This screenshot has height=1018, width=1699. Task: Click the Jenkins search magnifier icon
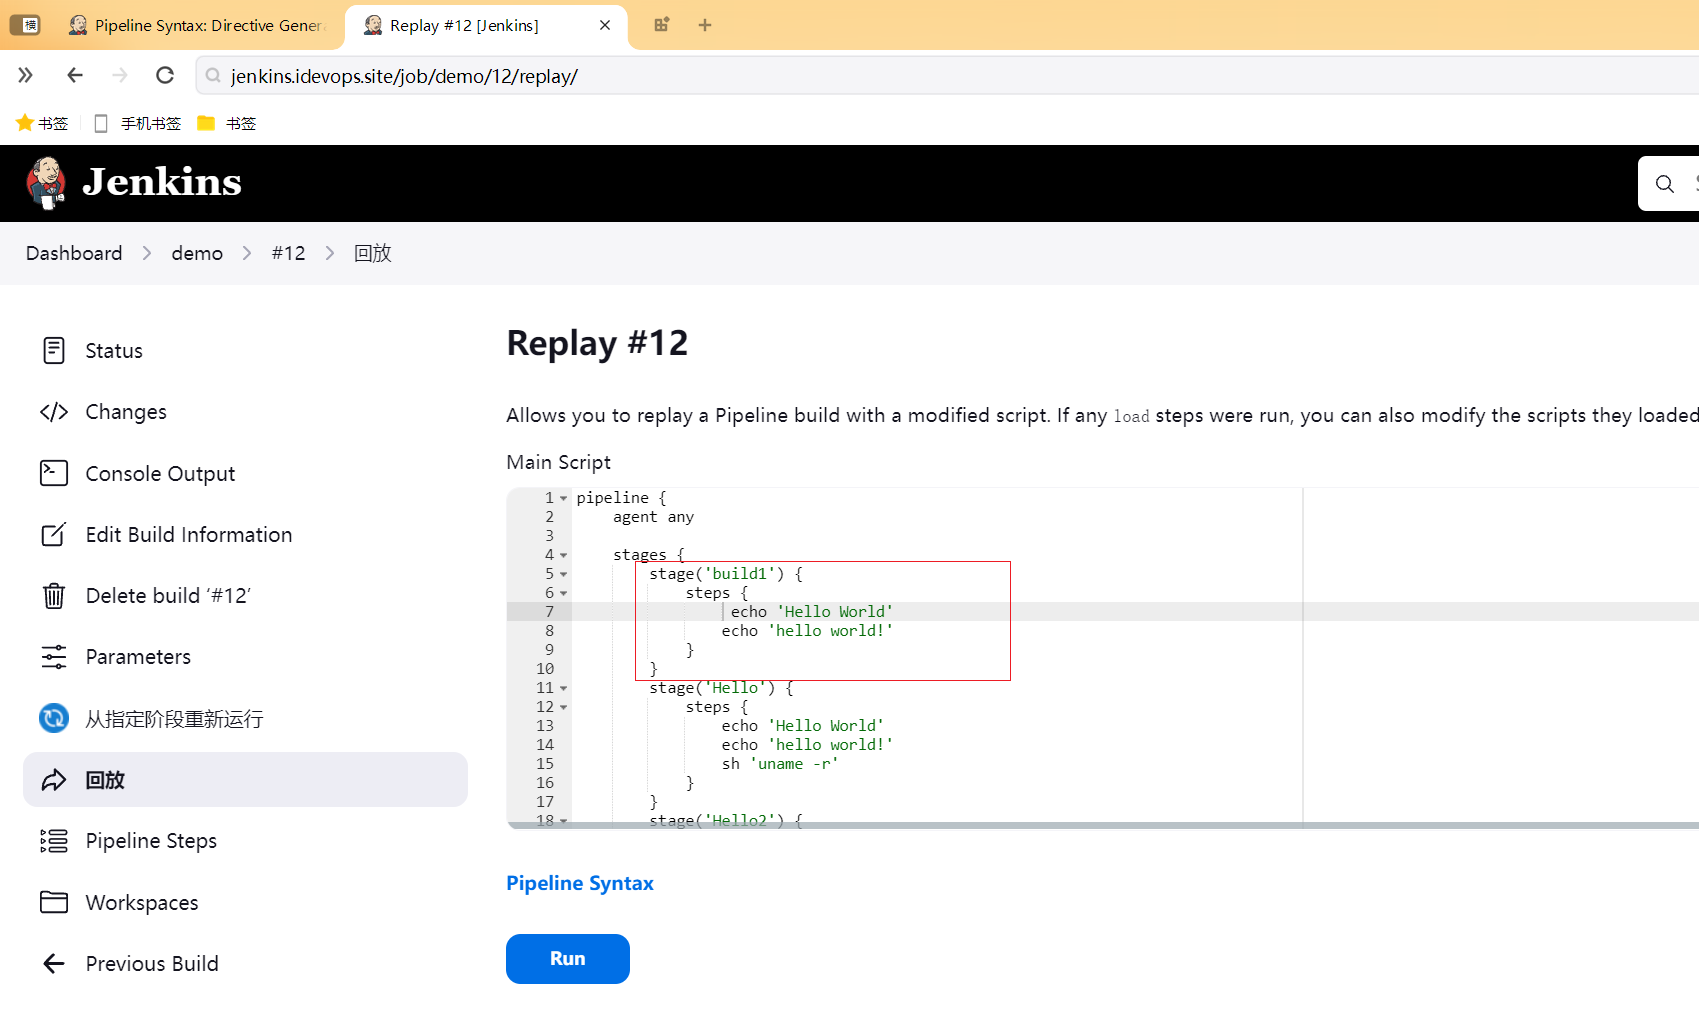coord(1665,184)
